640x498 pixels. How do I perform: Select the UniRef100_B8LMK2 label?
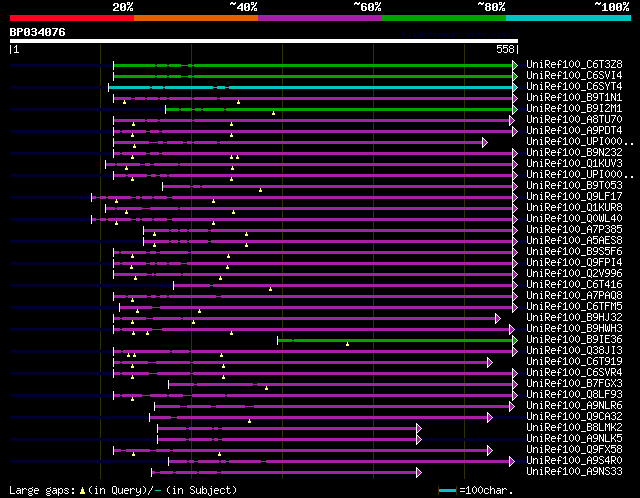574,428
